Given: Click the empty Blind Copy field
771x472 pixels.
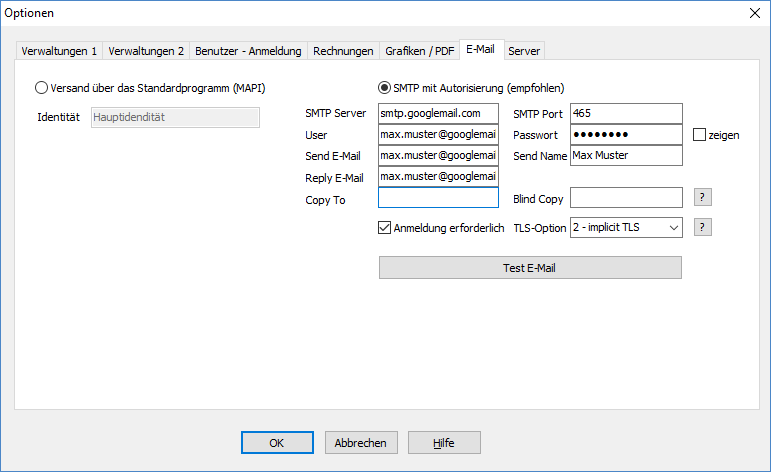Looking at the screenshot, I should 625,198.
